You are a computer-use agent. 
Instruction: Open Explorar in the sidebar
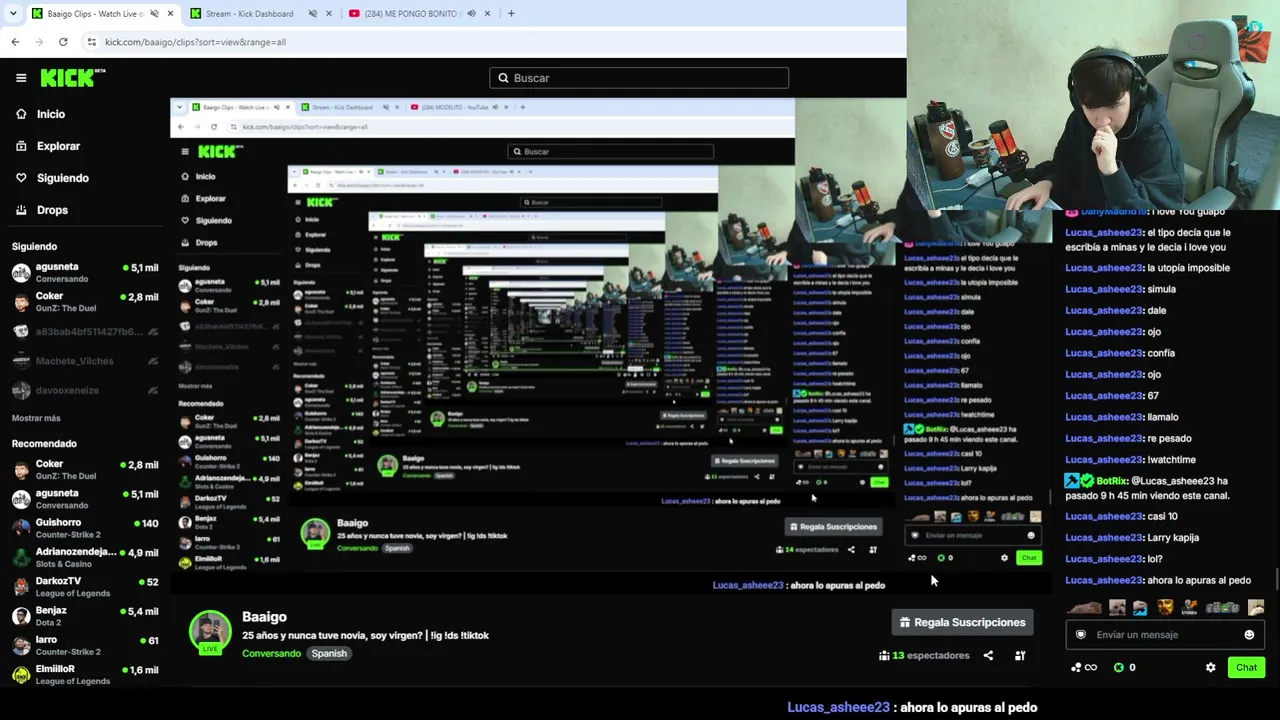tap(58, 146)
